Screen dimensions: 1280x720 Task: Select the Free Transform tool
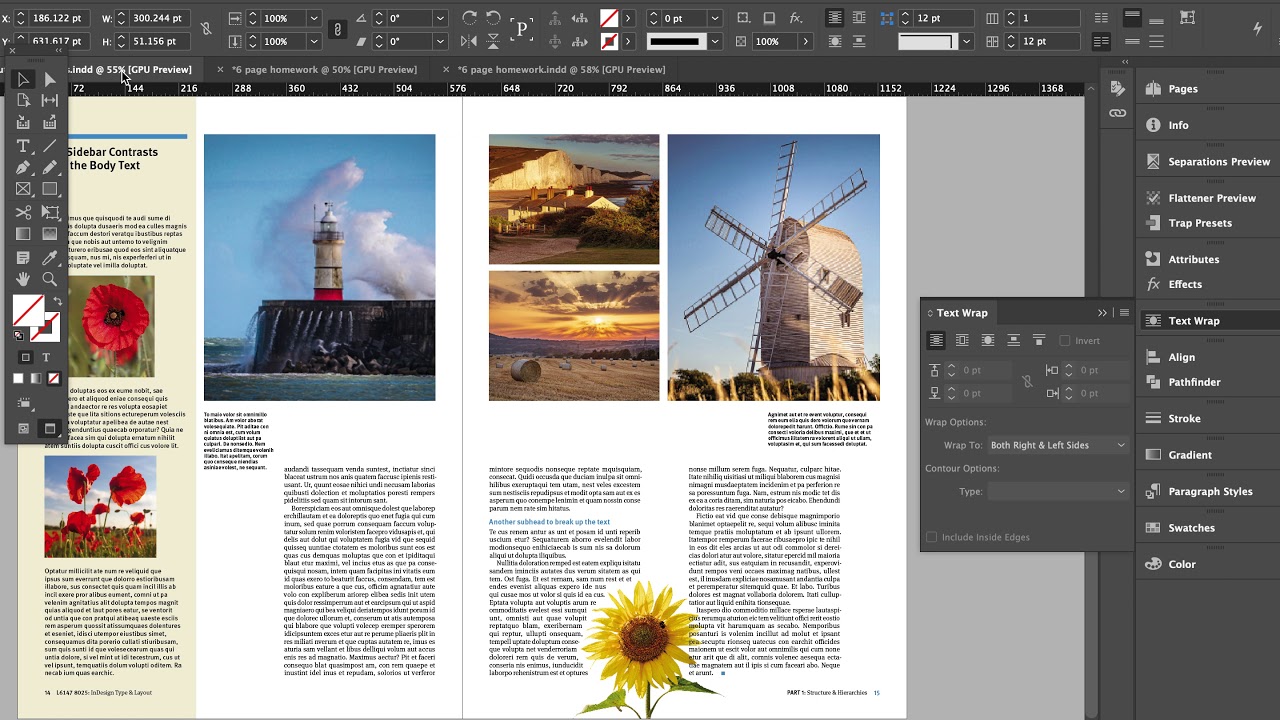[49, 212]
